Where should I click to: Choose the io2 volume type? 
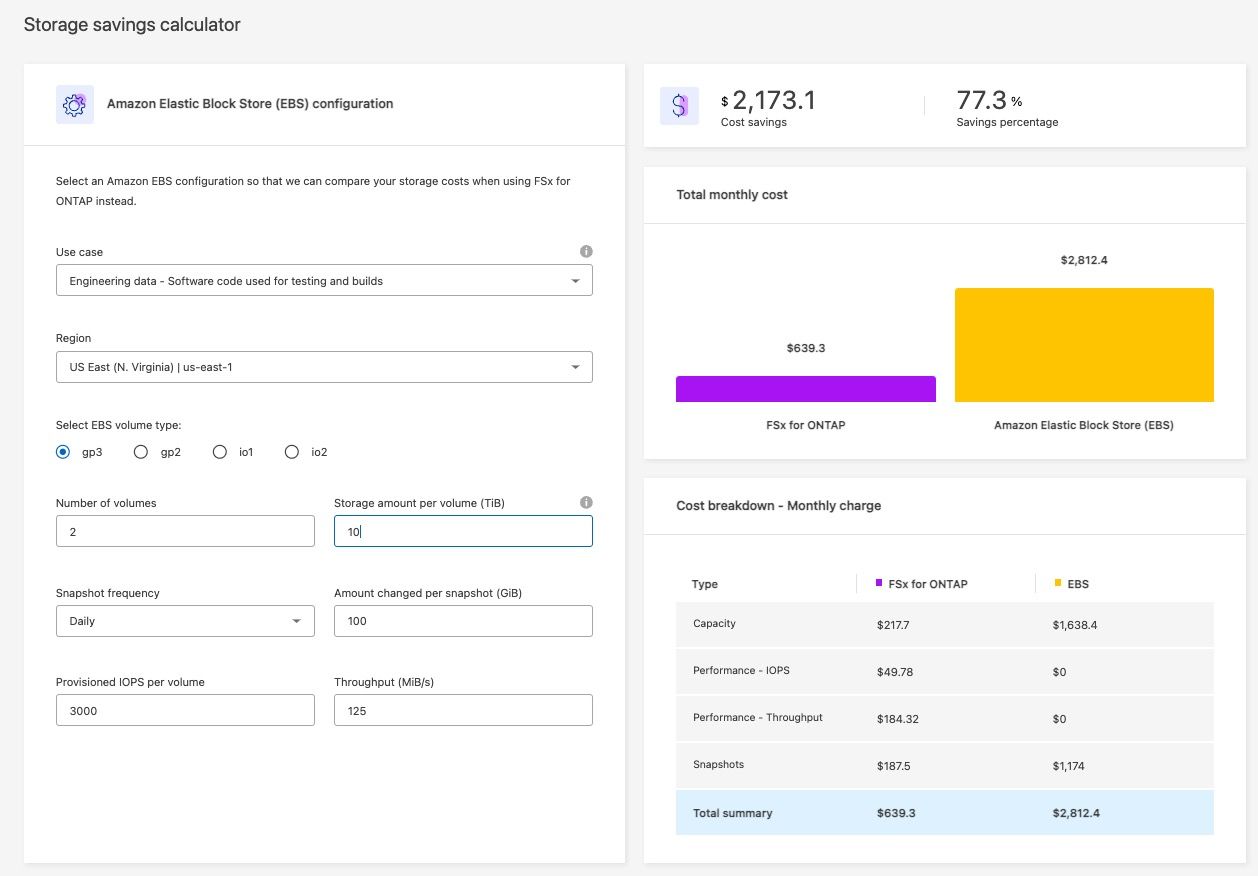pyautogui.click(x=292, y=452)
